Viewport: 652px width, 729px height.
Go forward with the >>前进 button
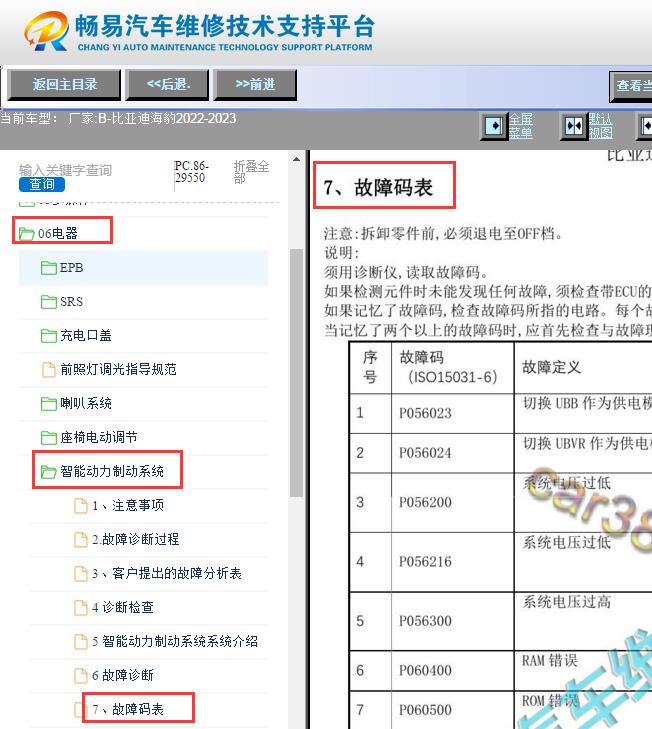[x=255, y=85]
